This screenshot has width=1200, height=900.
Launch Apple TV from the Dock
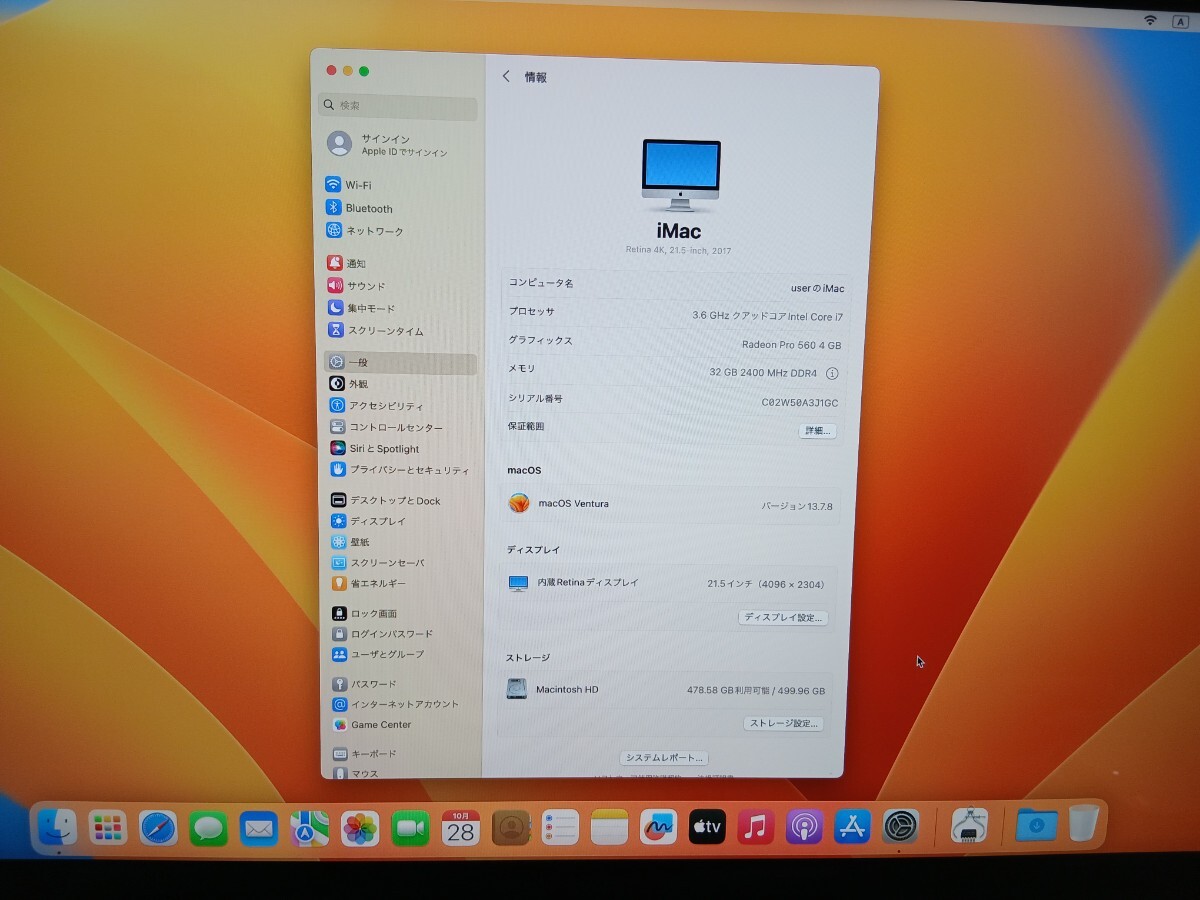[707, 827]
